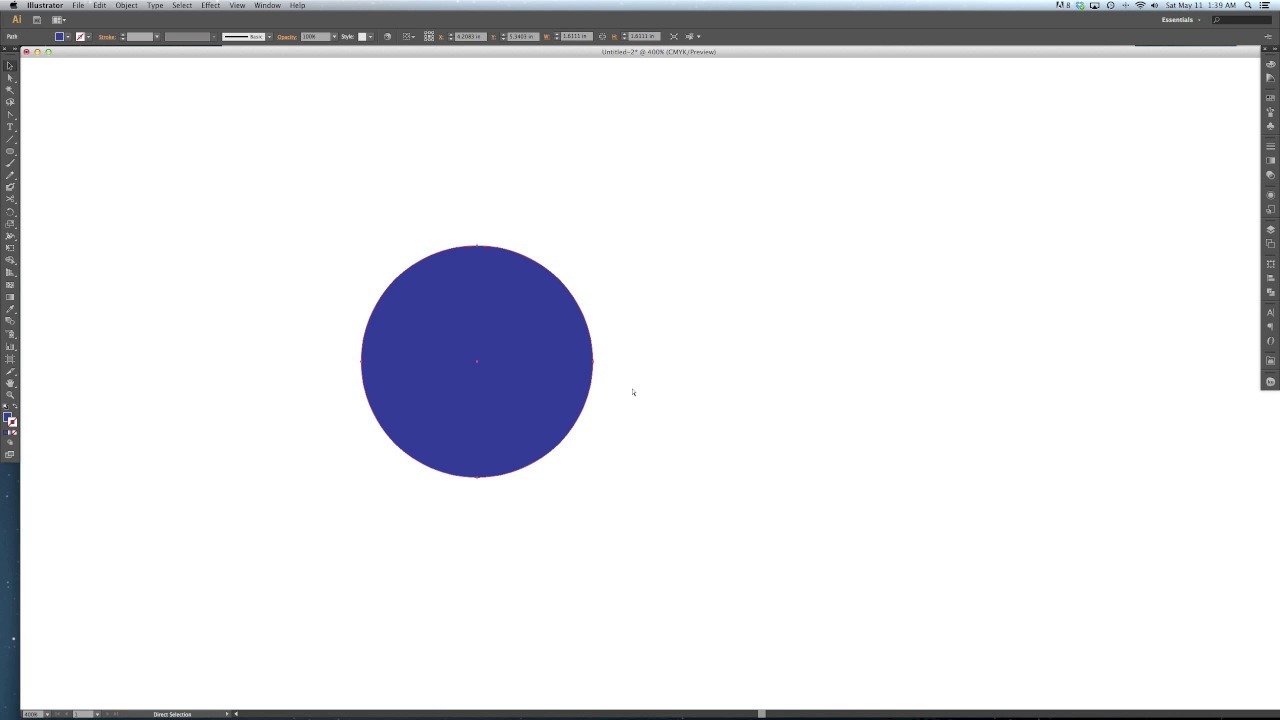Toggle constrain width and height proportions
Image resolution: width=1280 pixels, height=720 pixels.
[x=602, y=37]
